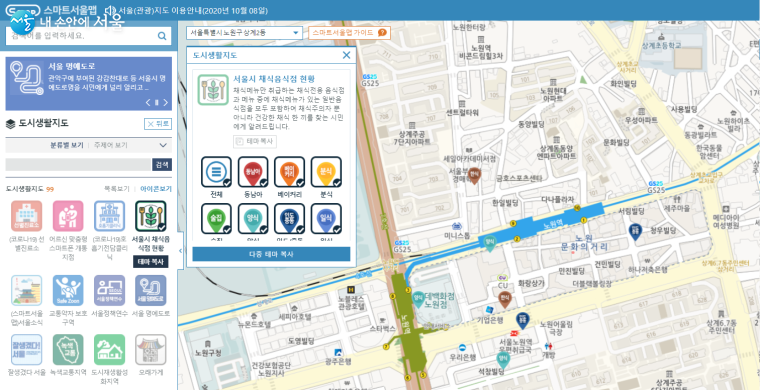Click the 노원구청 label on map
This screenshot has width=760, height=391.
click(x=208, y=352)
